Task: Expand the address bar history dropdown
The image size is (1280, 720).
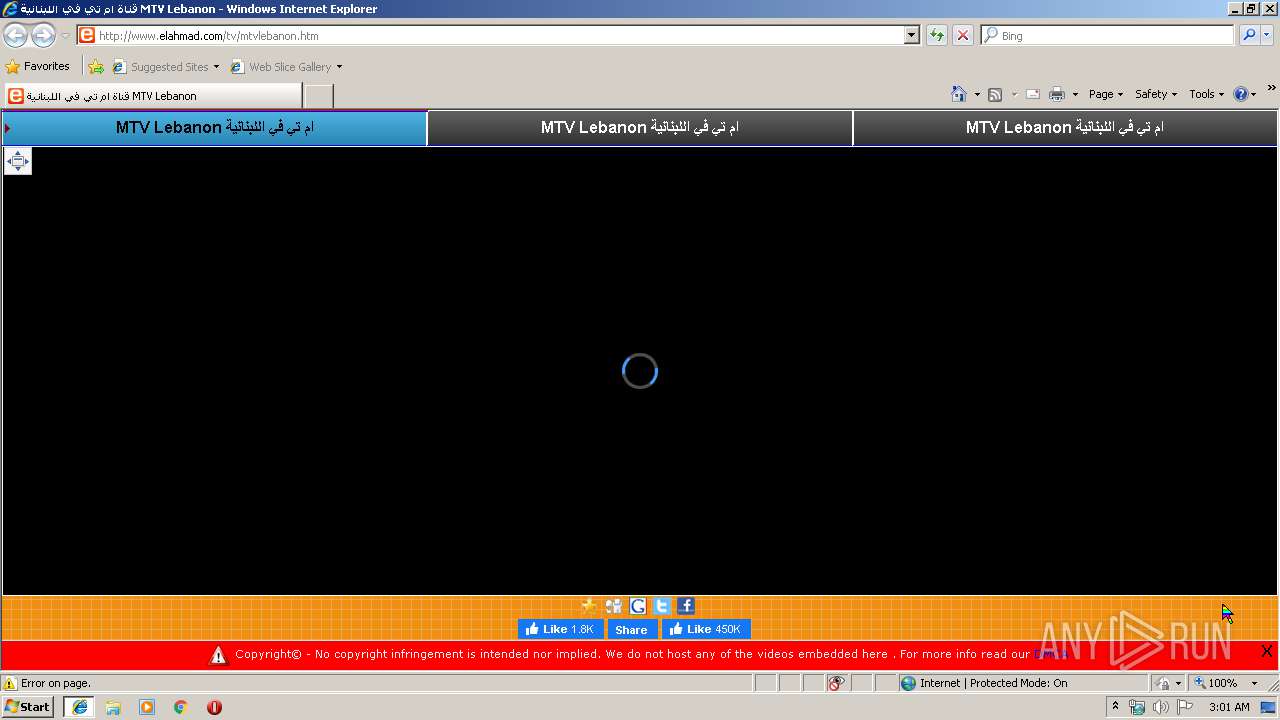Action: [x=912, y=35]
